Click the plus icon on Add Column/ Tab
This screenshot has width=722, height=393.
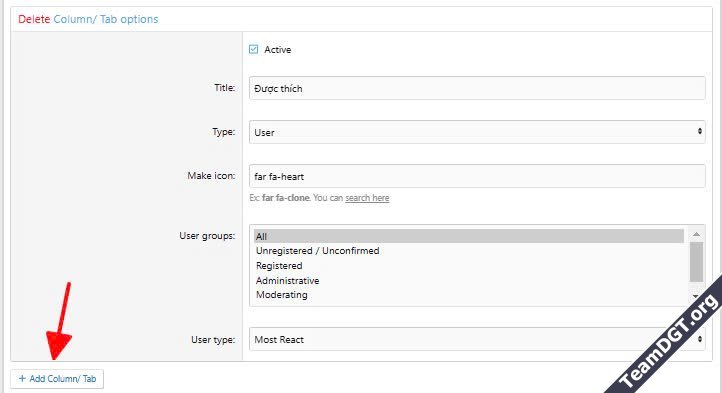[x=22, y=379]
